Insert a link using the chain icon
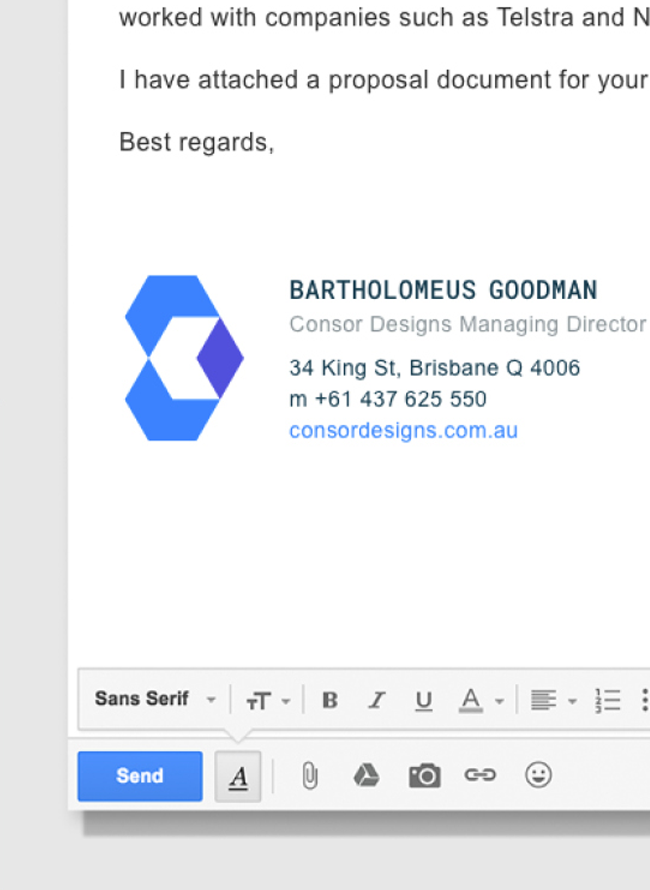 pyautogui.click(x=480, y=776)
